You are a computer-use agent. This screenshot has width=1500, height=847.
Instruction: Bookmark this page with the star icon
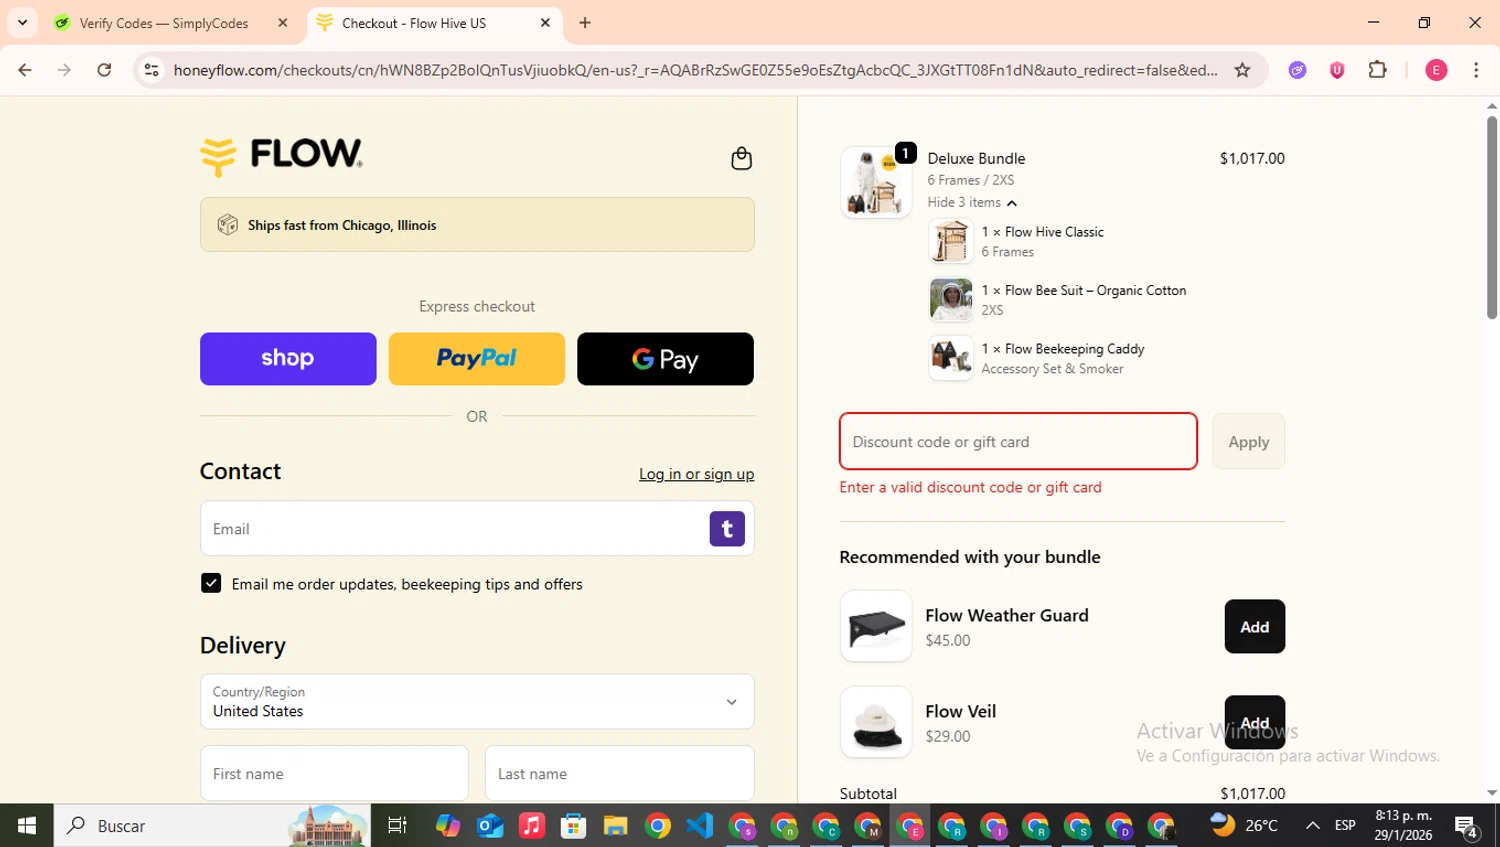(x=1242, y=70)
